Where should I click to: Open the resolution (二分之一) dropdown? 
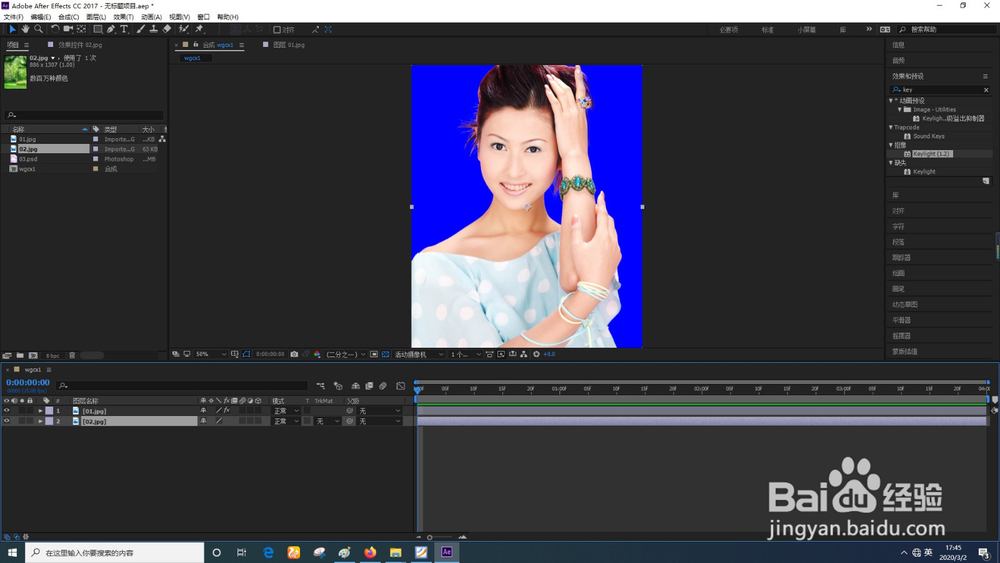[346, 354]
